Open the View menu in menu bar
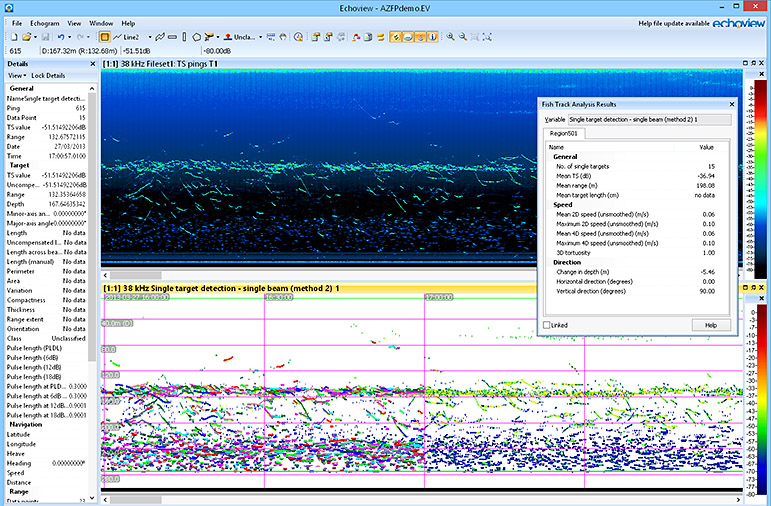Viewport: 771px width, 506px height. tap(74, 23)
